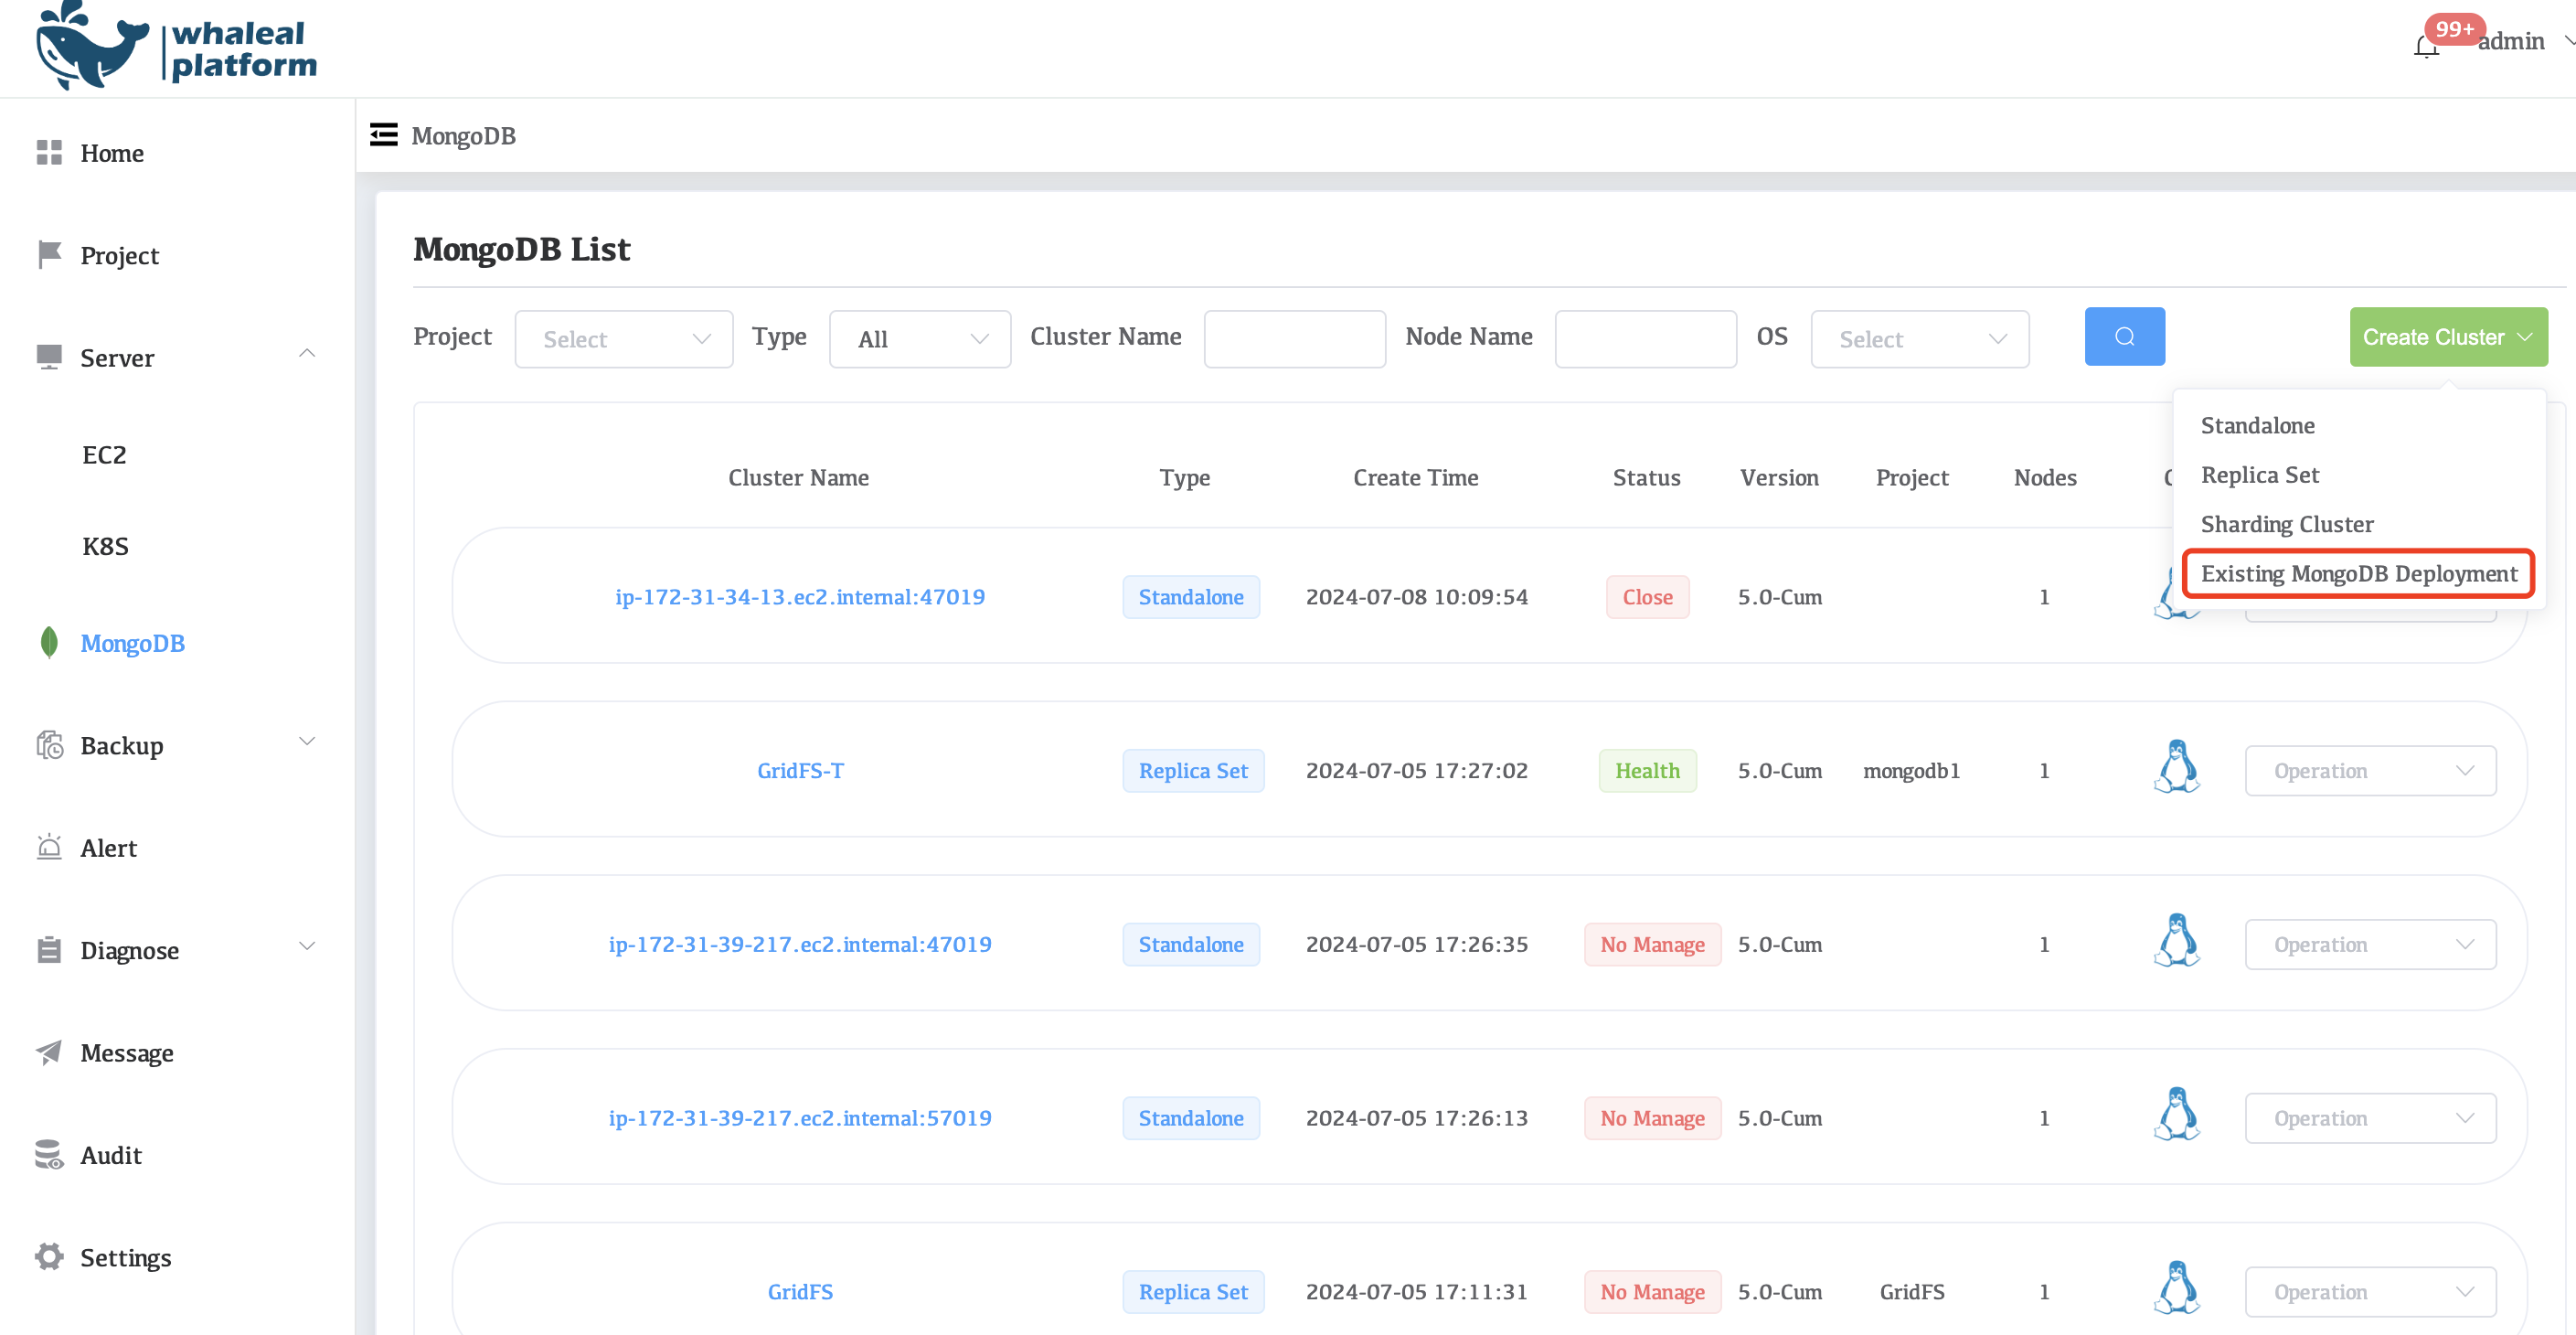The image size is (2576, 1335).
Task: Toggle the sidebar collapse hamburger icon
Action: (x=383, y=135)
